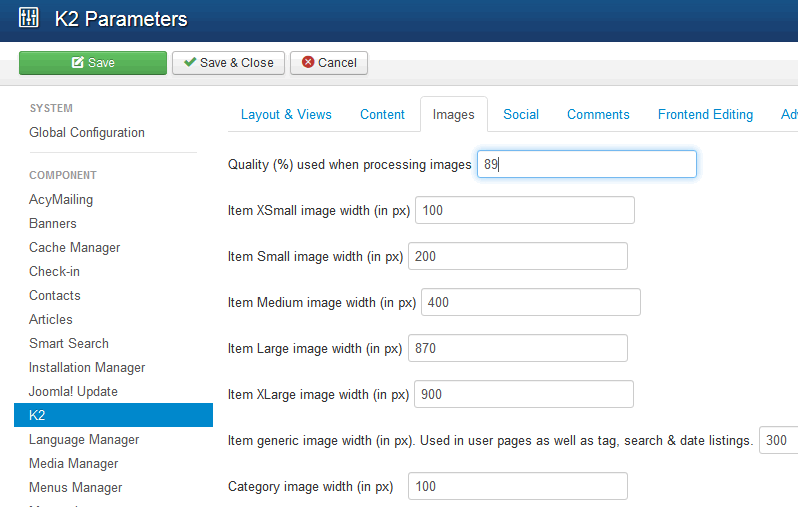Open the Layout & Views tab
Viewport: 798px width, 507px height.
pyautogui.click(x=286, y=115)
